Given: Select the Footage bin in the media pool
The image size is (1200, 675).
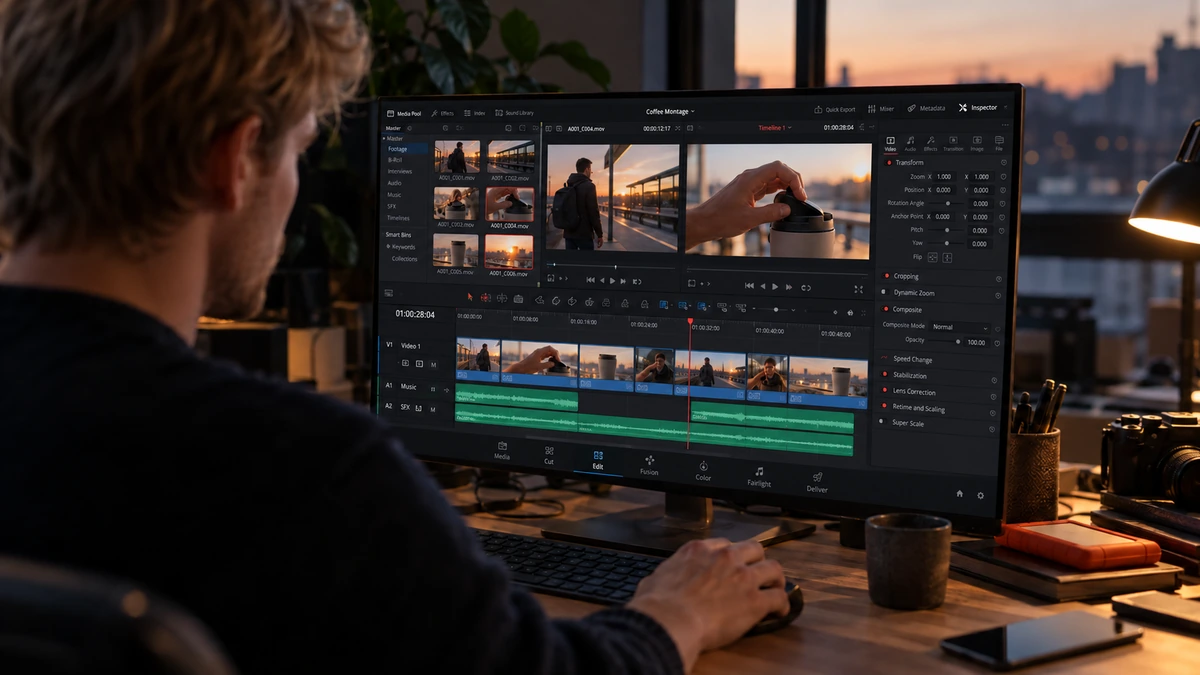Looking at the screenshot, I should point(407,149).
